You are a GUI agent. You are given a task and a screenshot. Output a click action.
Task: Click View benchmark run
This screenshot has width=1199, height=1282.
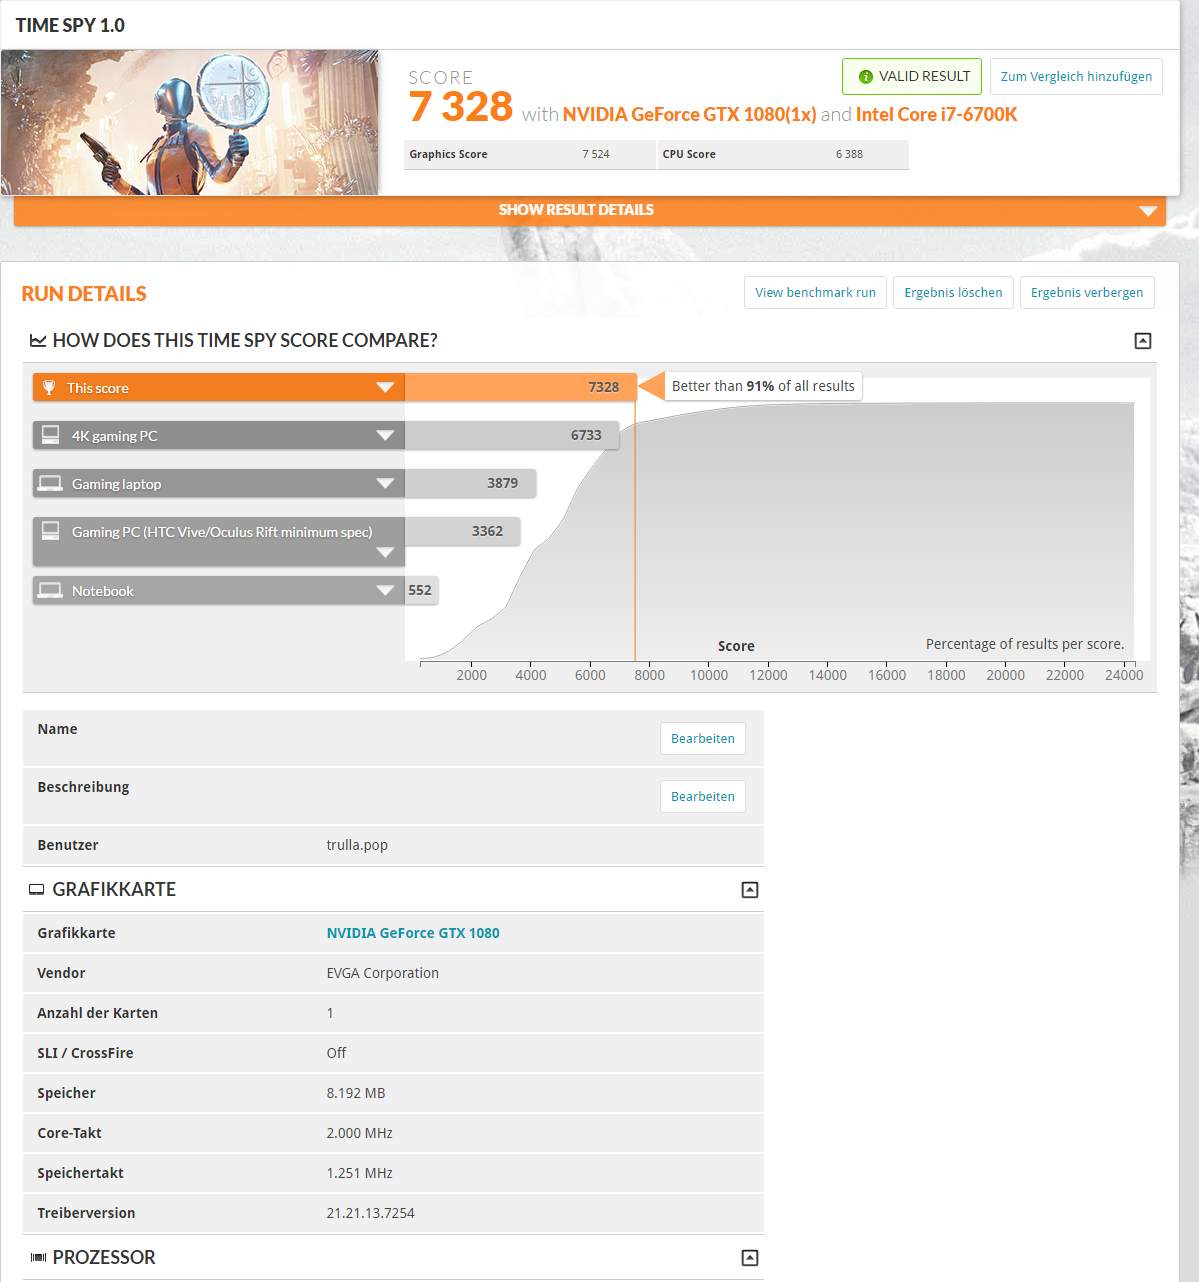tap(815, 292)
